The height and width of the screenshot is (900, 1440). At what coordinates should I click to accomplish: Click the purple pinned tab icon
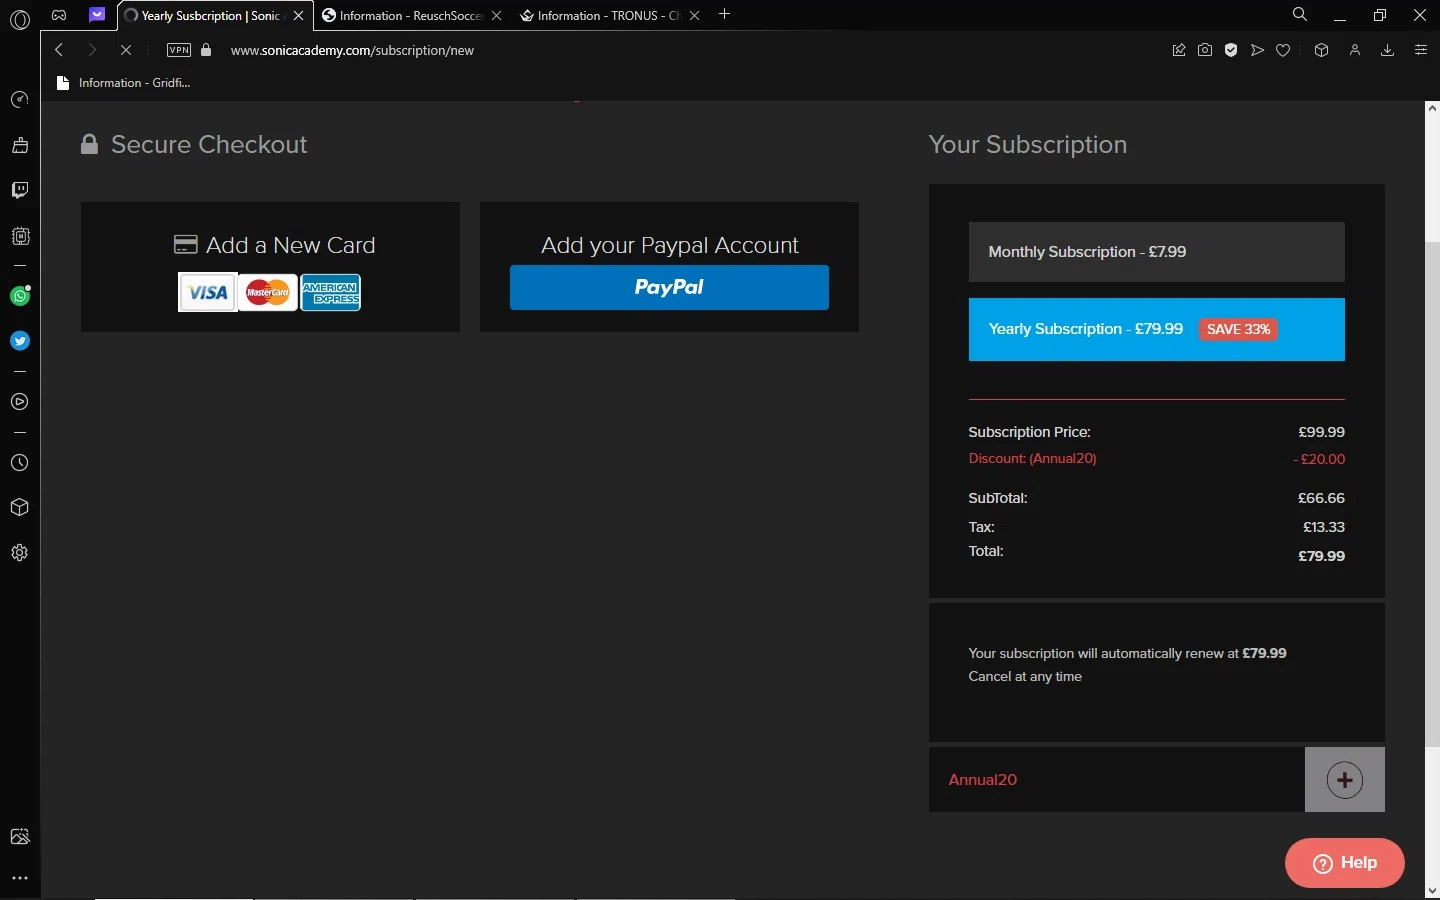click(97, 15)
